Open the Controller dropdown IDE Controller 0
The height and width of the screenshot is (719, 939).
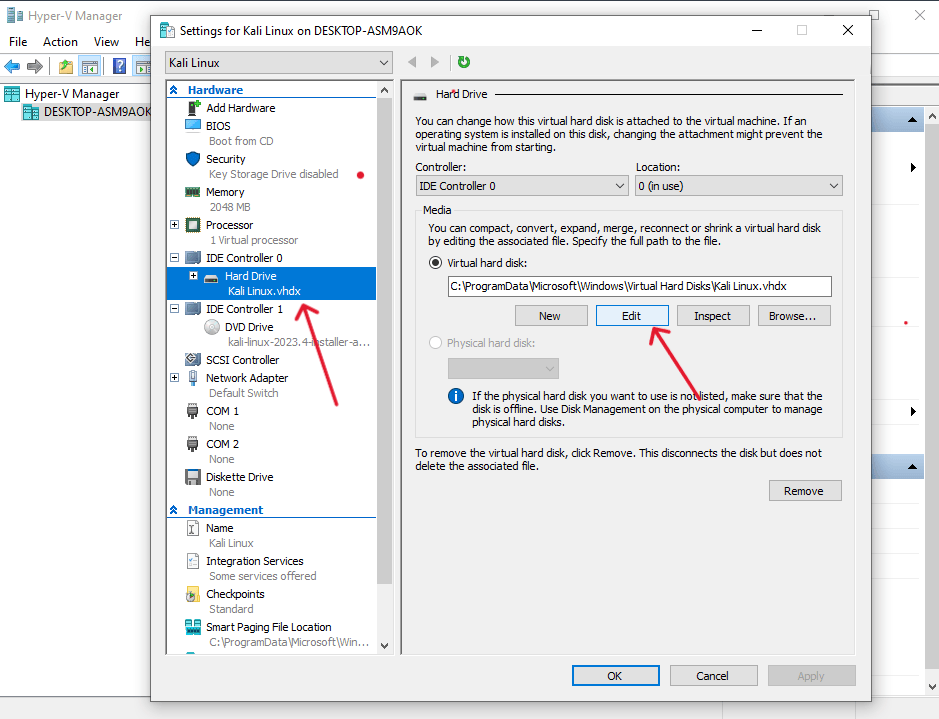pos(522,186)
